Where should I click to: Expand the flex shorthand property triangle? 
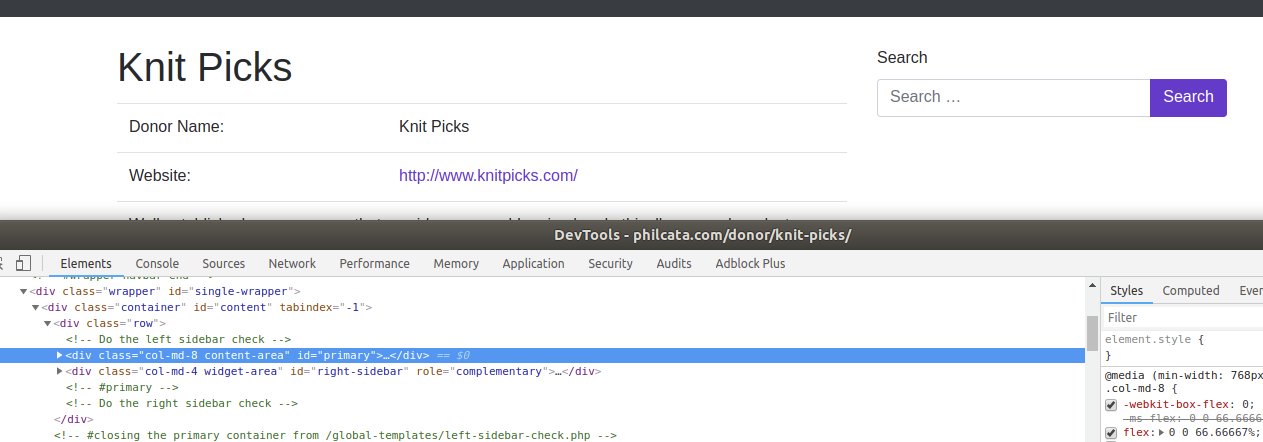click(x=1161, y=433)
